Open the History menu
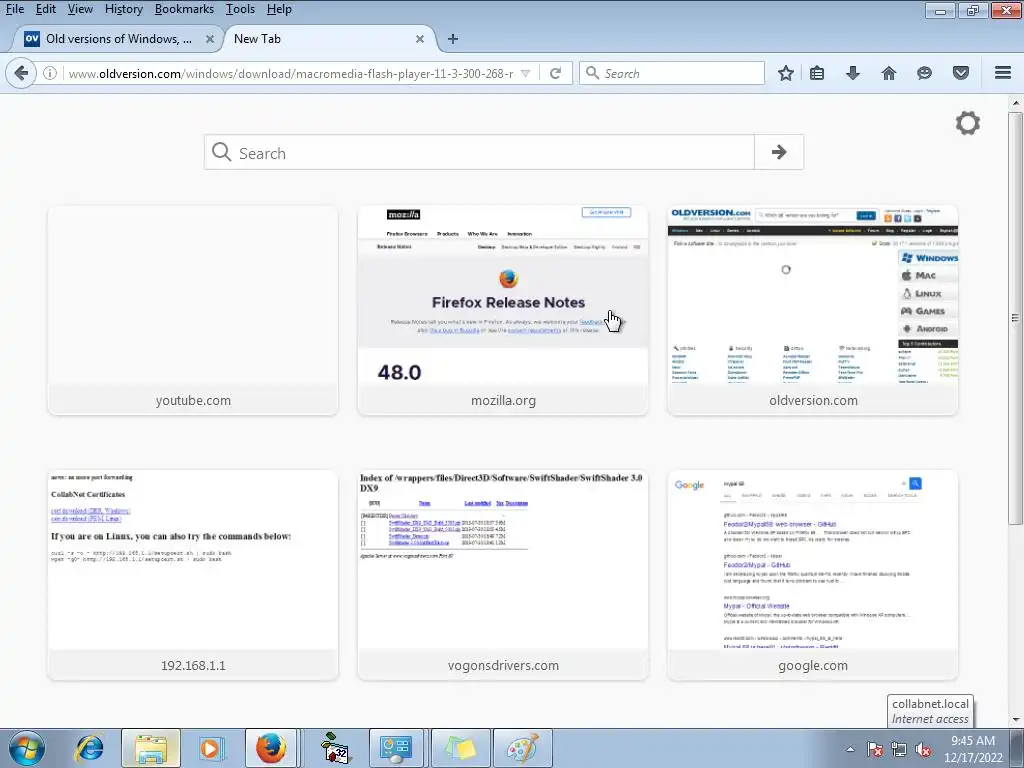The width and height of the screenshot is (1024, 768). coord(123,9)
